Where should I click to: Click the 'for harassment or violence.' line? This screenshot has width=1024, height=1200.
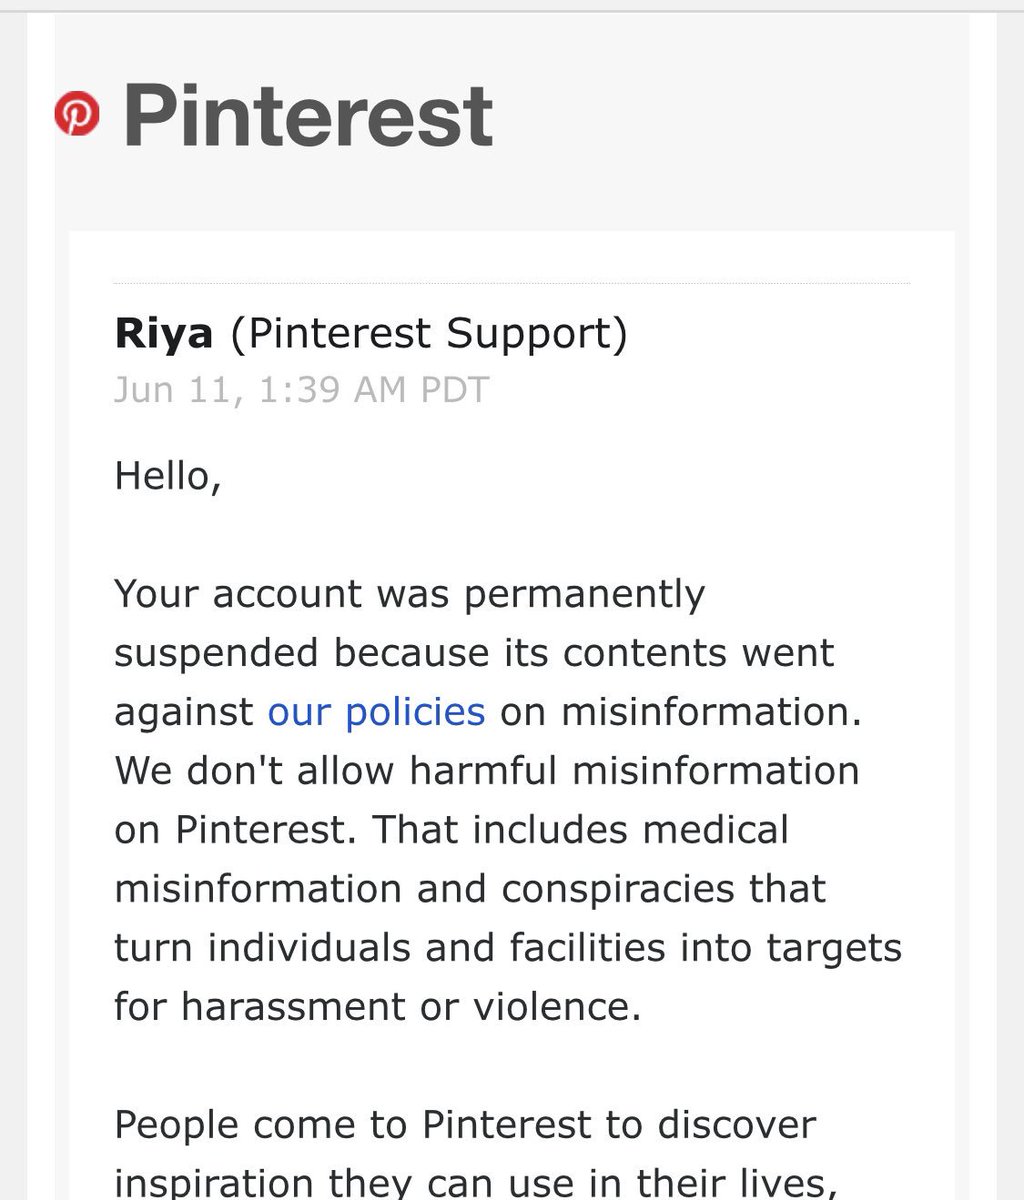tap(378, 1007)
